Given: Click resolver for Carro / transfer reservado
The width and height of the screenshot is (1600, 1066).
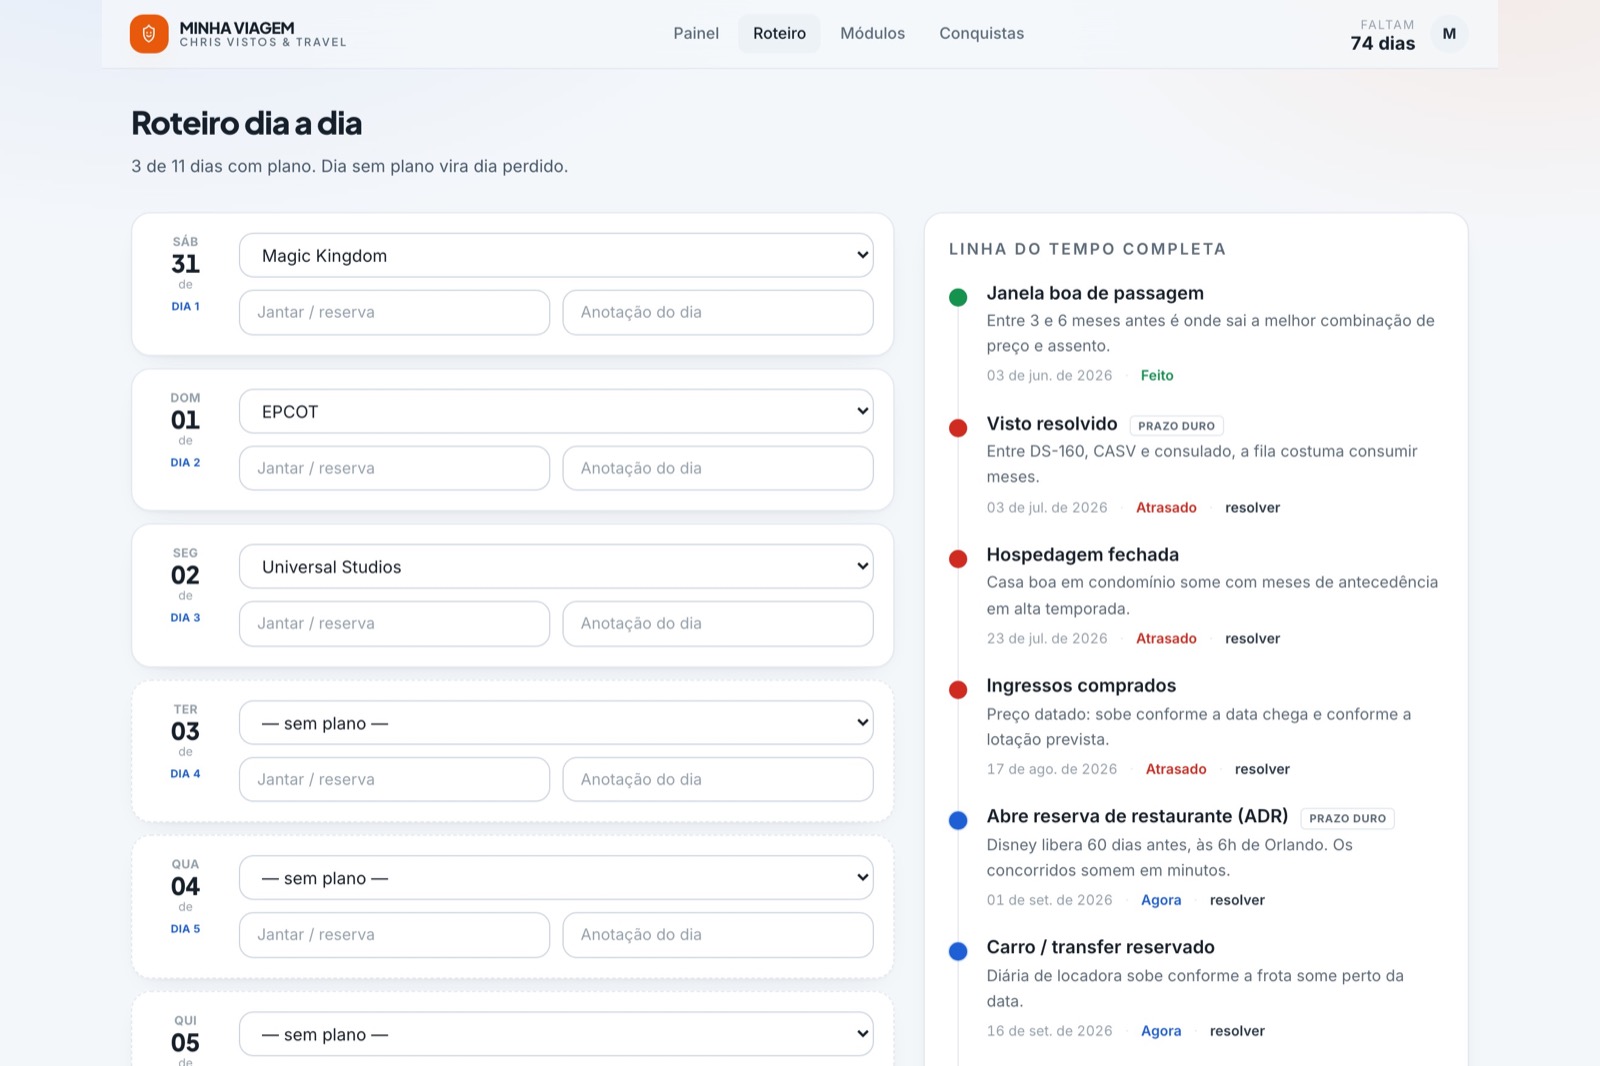Looking at the screenshot, I should pyautogui.click(x=1237, y=1031).
